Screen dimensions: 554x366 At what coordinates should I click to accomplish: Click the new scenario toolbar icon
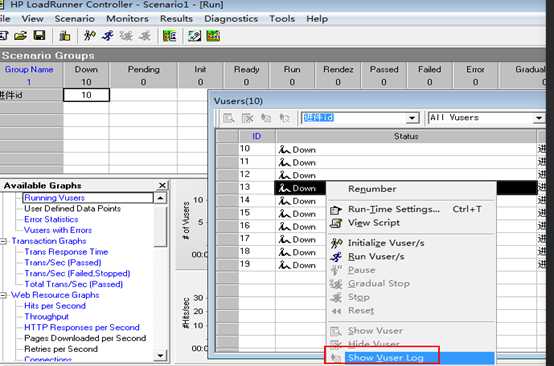pyautogui.click(x=4, y=35)
